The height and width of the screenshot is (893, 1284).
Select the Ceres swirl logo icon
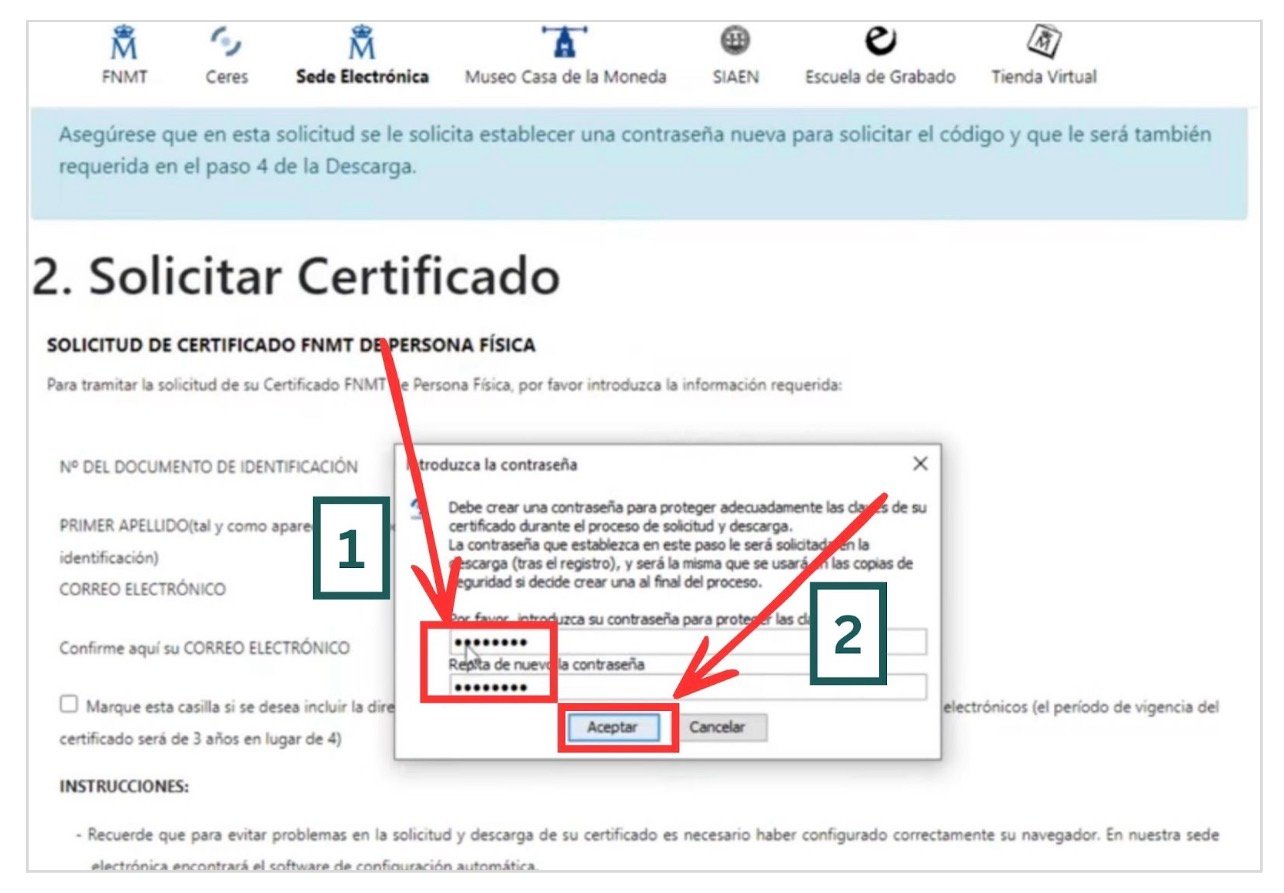coord(226,41)
